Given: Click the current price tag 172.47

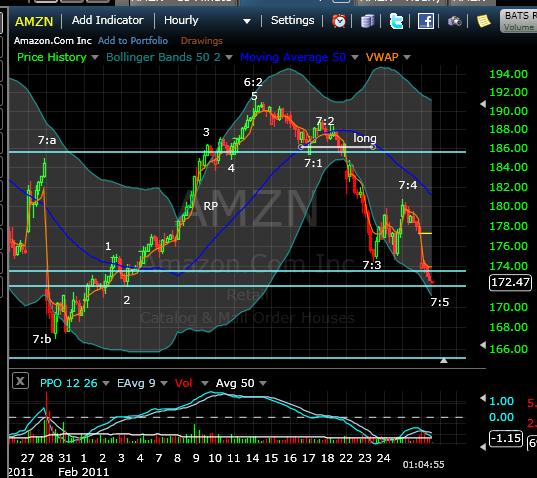Looking at the screenshot, I should pyautogui.click(x=510, y=282).
